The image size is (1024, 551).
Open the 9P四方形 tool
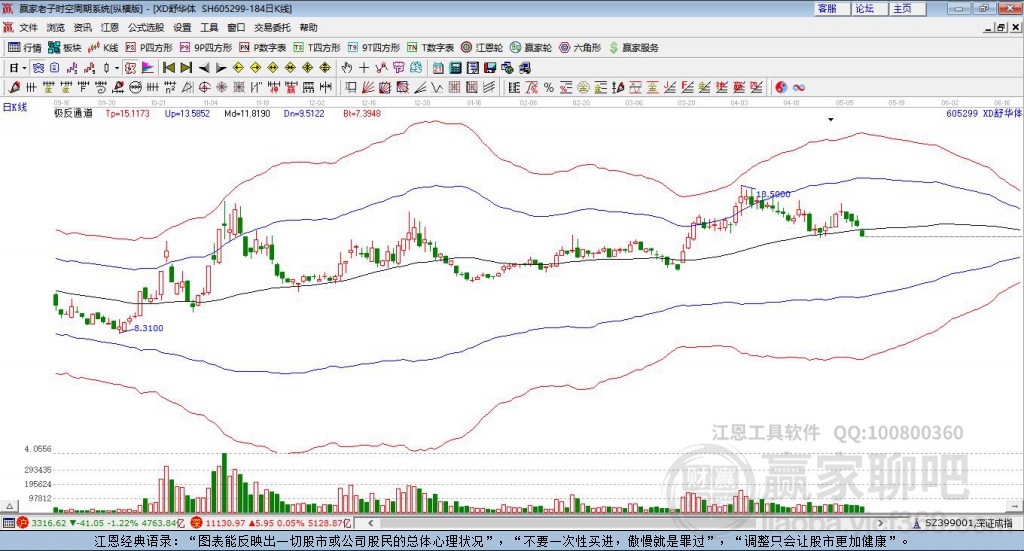coord(205,48)
